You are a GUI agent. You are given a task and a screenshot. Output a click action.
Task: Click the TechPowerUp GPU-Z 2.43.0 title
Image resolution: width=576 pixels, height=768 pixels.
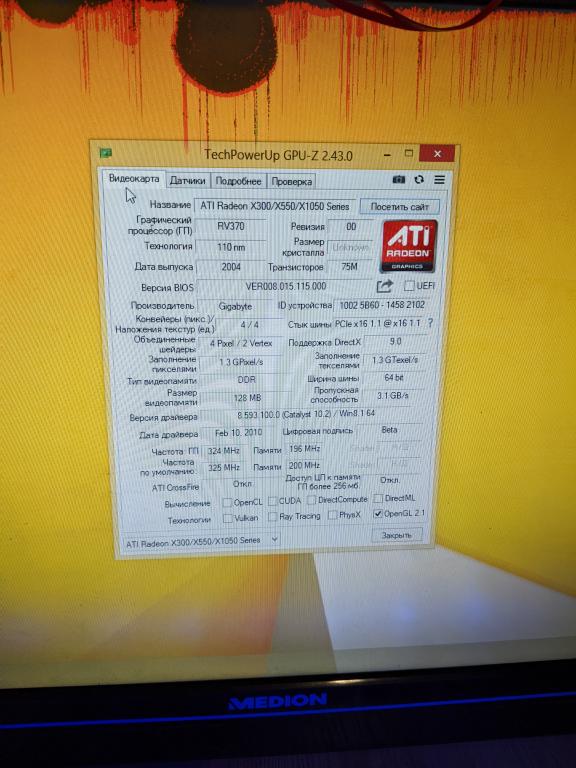(x=278, y=155)
